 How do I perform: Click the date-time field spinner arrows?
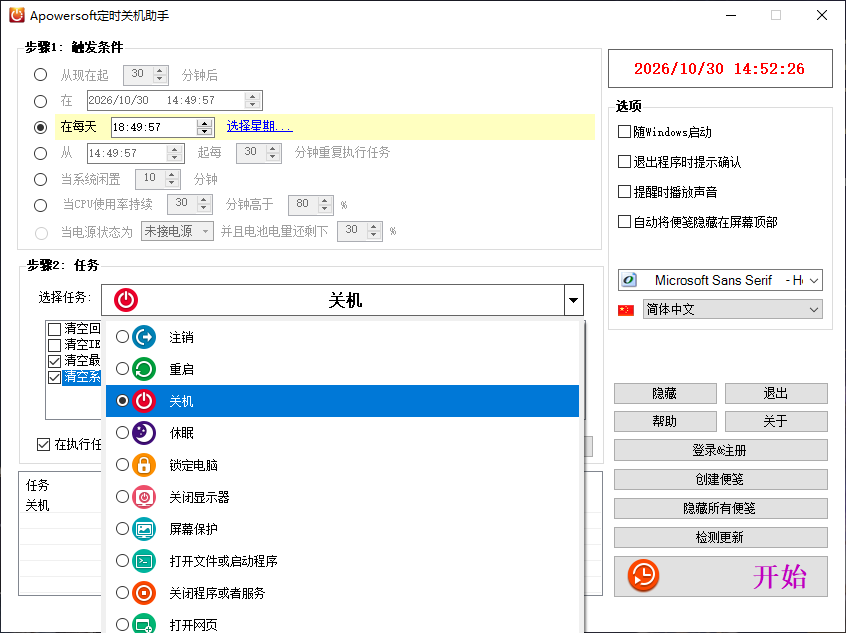click(x=252, y=100)
